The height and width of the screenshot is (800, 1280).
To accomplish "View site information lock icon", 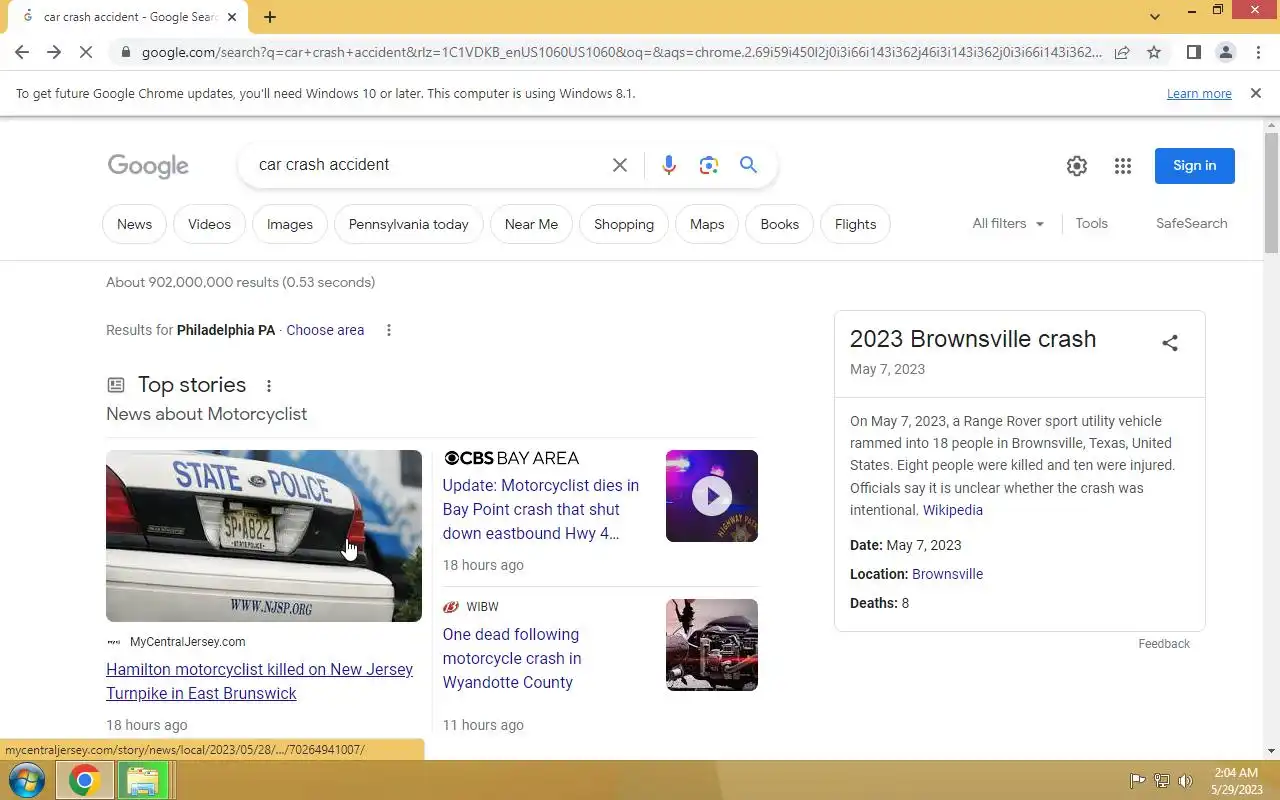I will (124, 52).
